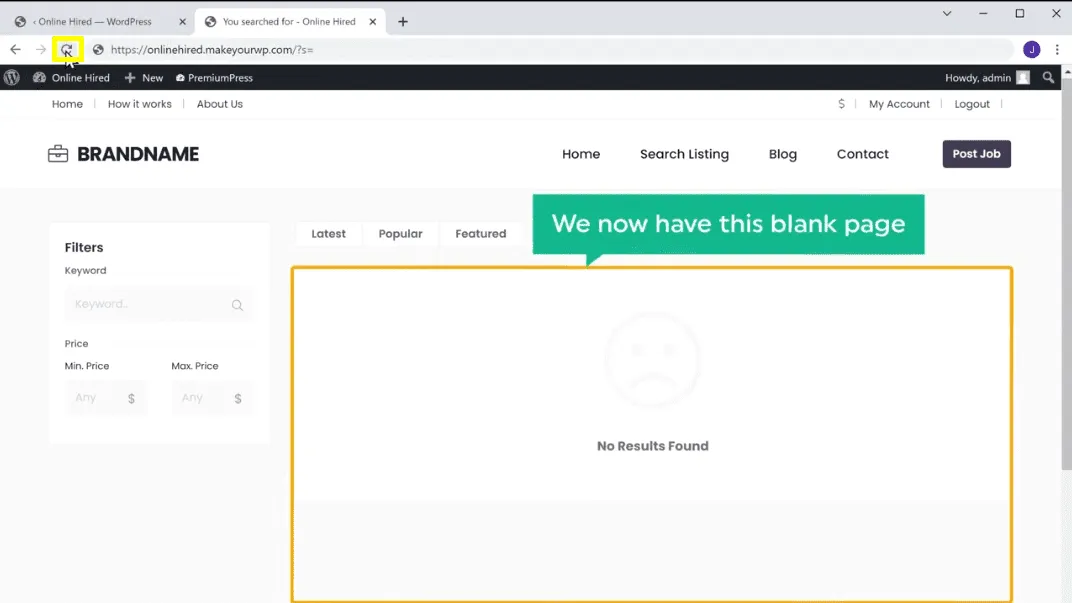Click the Keyword filter input field
Viewport: 1072px width, 603px height.
(x=150, y=305)
